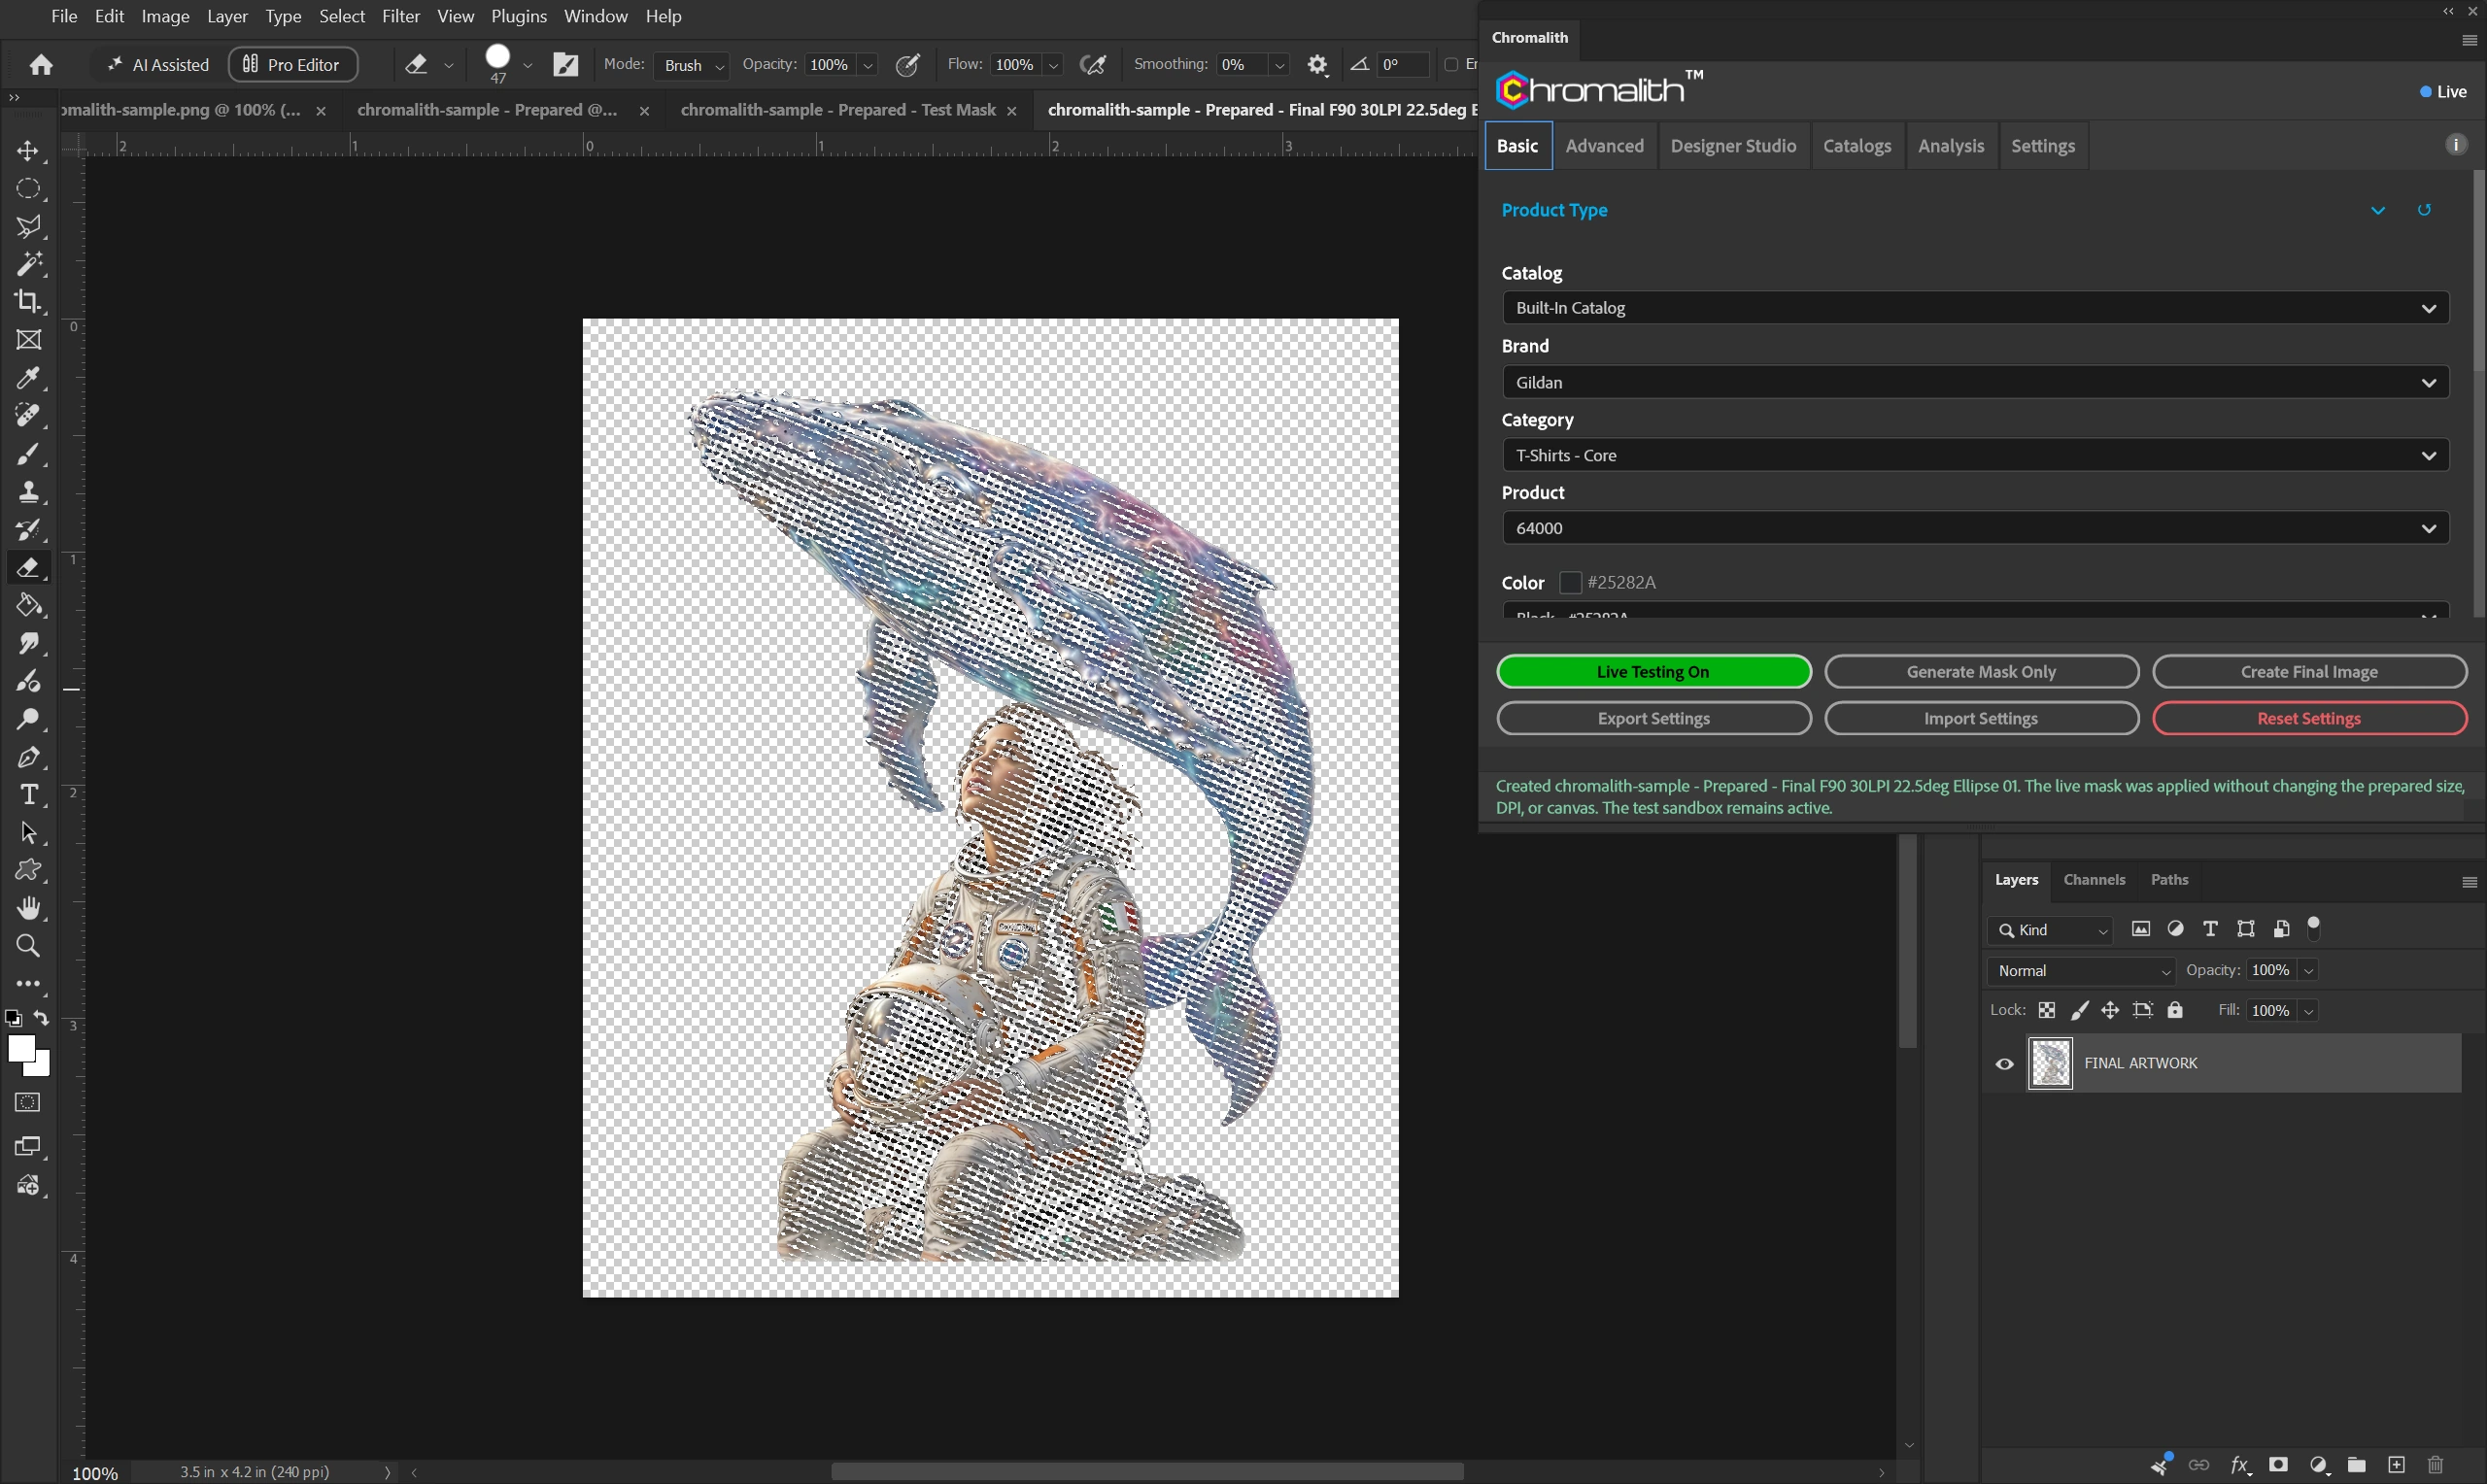Toggle lock all for layer
The height and width of the screenshot is (1484, 2487).
click(x=2175, y=1011)
